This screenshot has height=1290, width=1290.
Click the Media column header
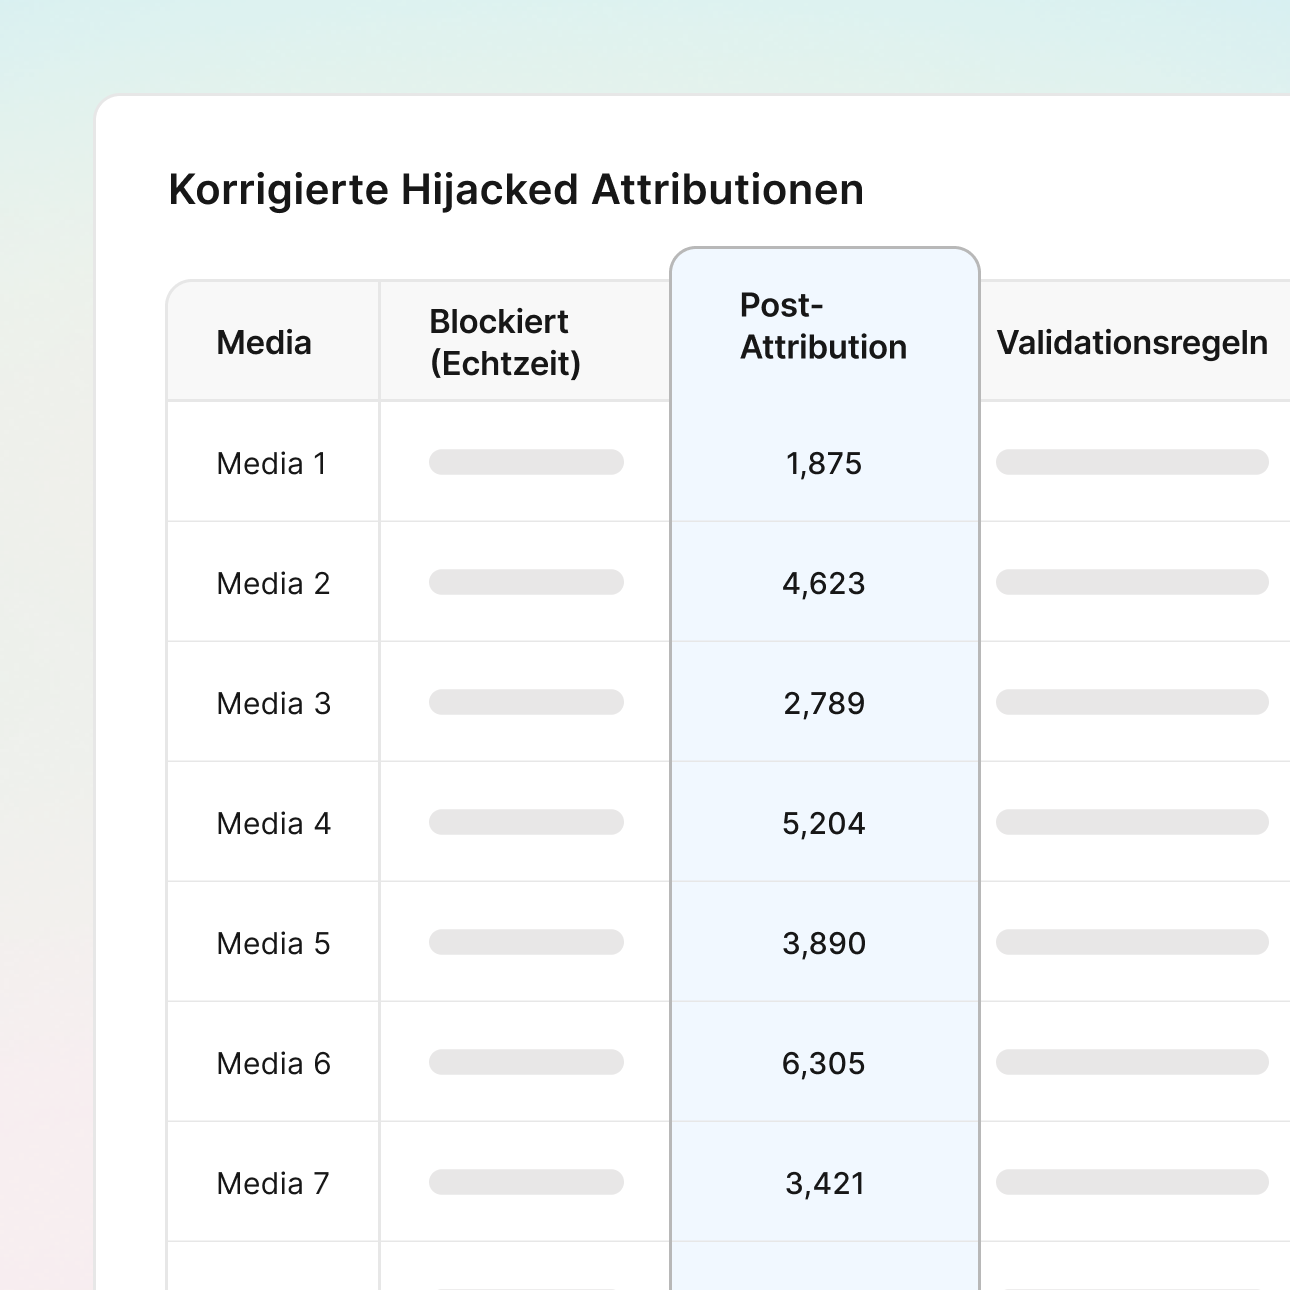point(264,343)
